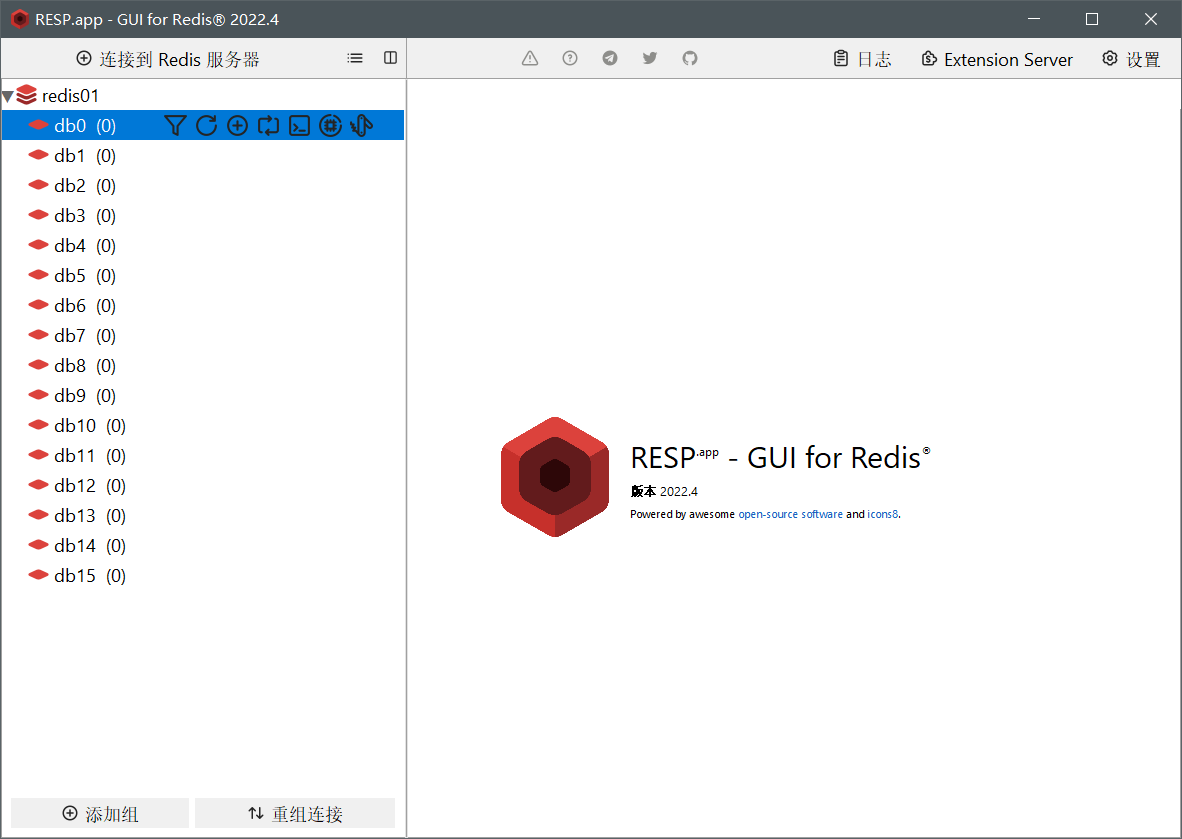Select database db5 (0)
Screen dimensions: 1182x839
[x=203, y=275]
